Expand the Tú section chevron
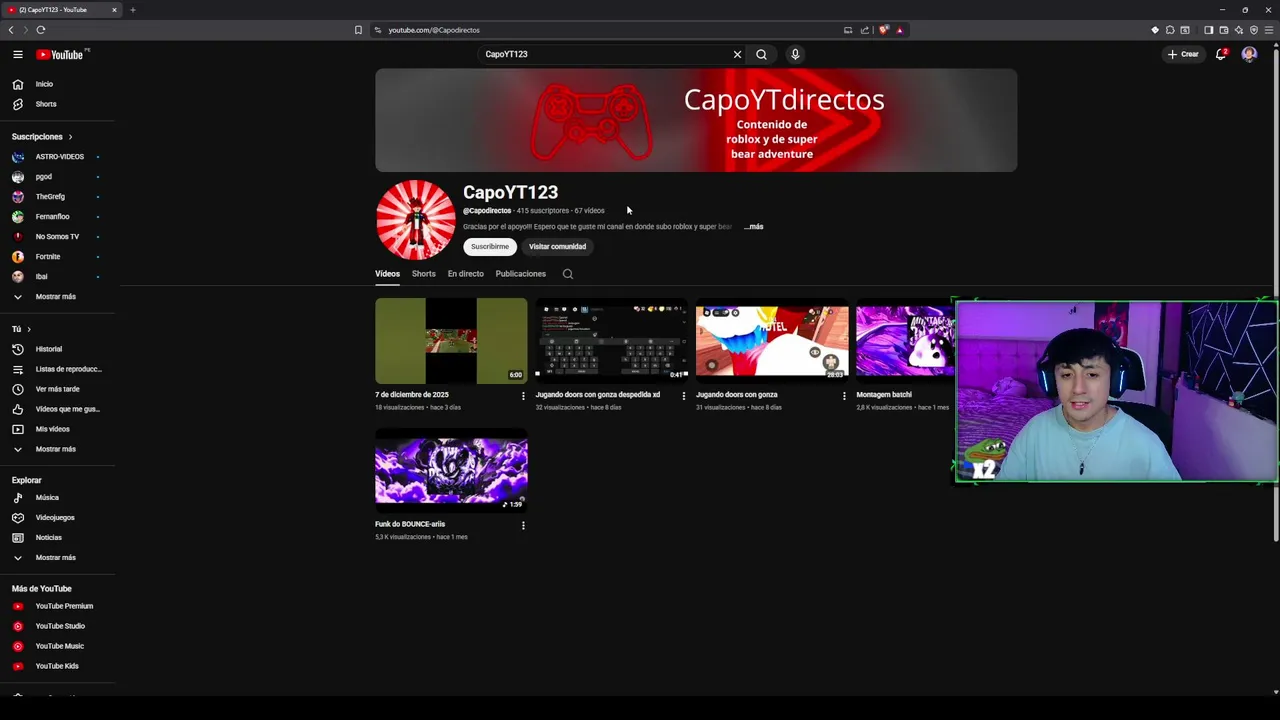This screenshot has height=720, width=1280. point(29,329)
